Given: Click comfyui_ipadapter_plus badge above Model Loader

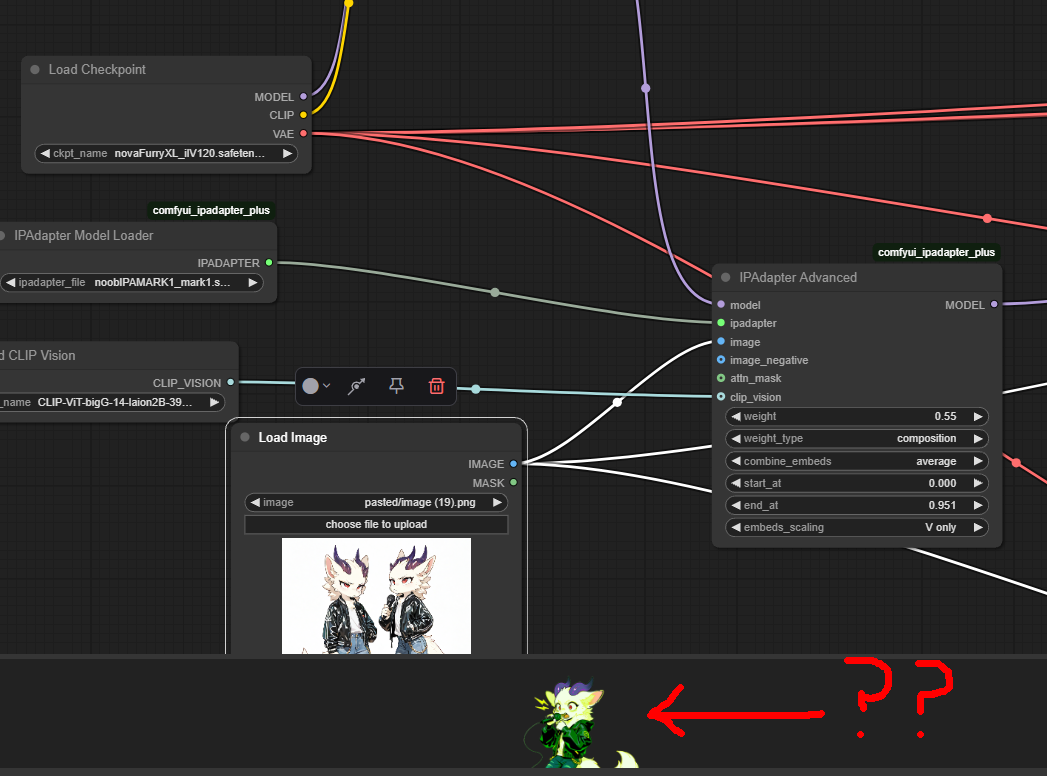Looking at the screenshot, I should point(211,210).
